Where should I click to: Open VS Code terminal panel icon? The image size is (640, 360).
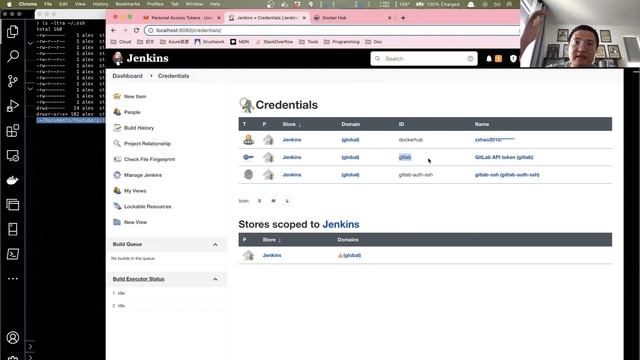point(13,254)
